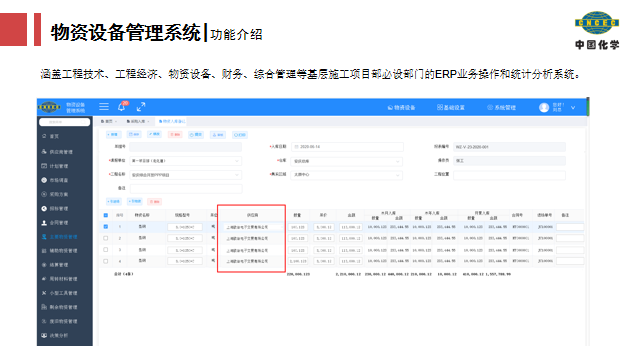Viewport: 640px width, 360px height.
Task: Open the user account dropdown chevron
Action: click(x=573, y=108)
